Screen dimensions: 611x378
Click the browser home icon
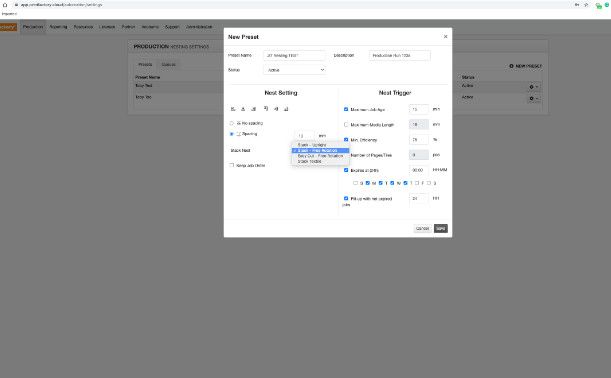tap(5, 5)
